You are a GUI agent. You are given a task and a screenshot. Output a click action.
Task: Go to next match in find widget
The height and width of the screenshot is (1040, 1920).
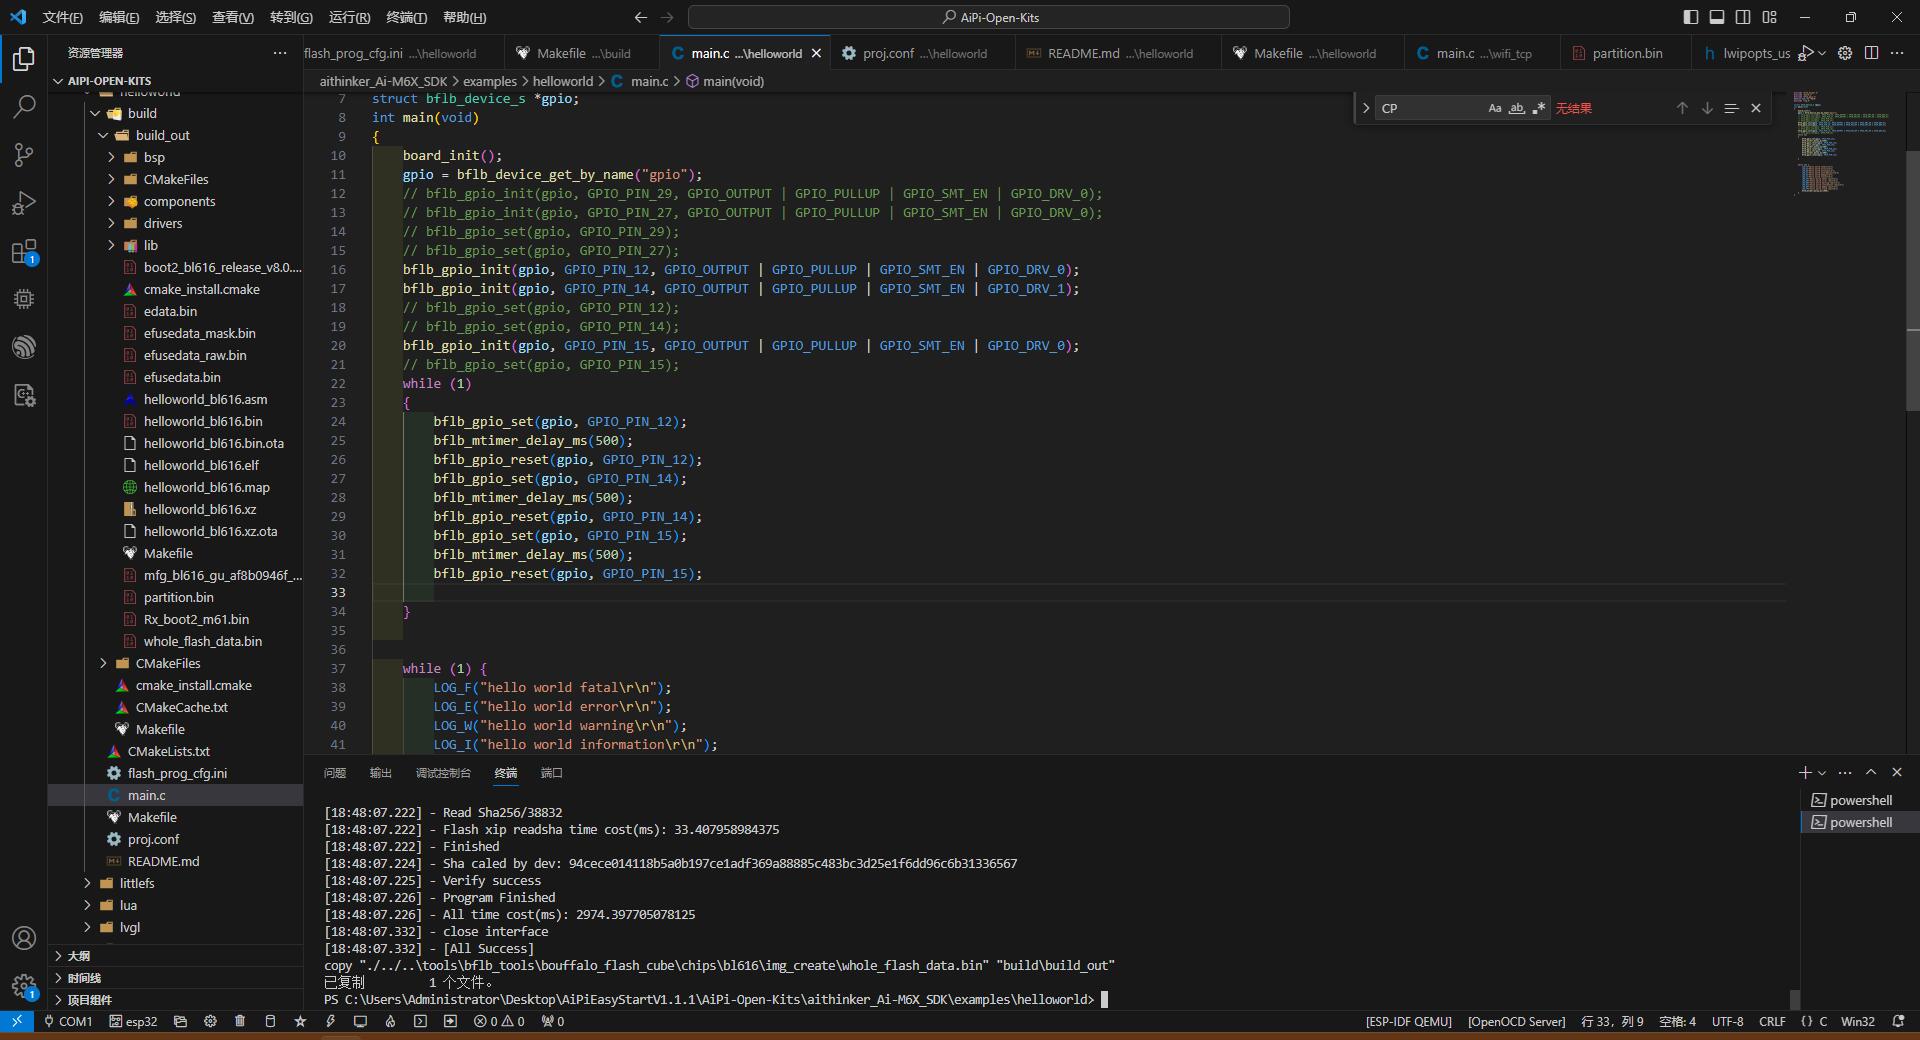pyautogui.click(x=1707, y=108)
